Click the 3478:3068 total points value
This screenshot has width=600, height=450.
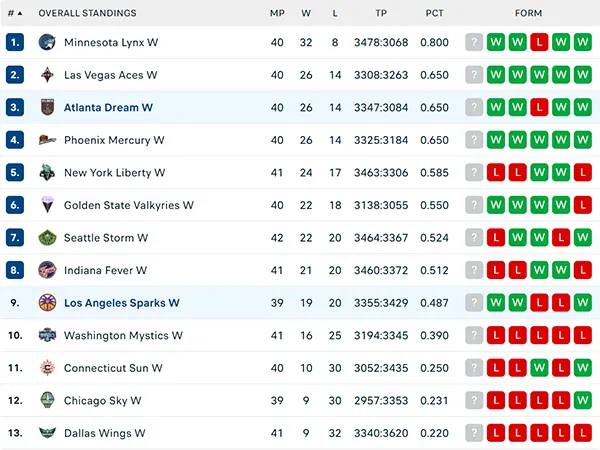381,42
